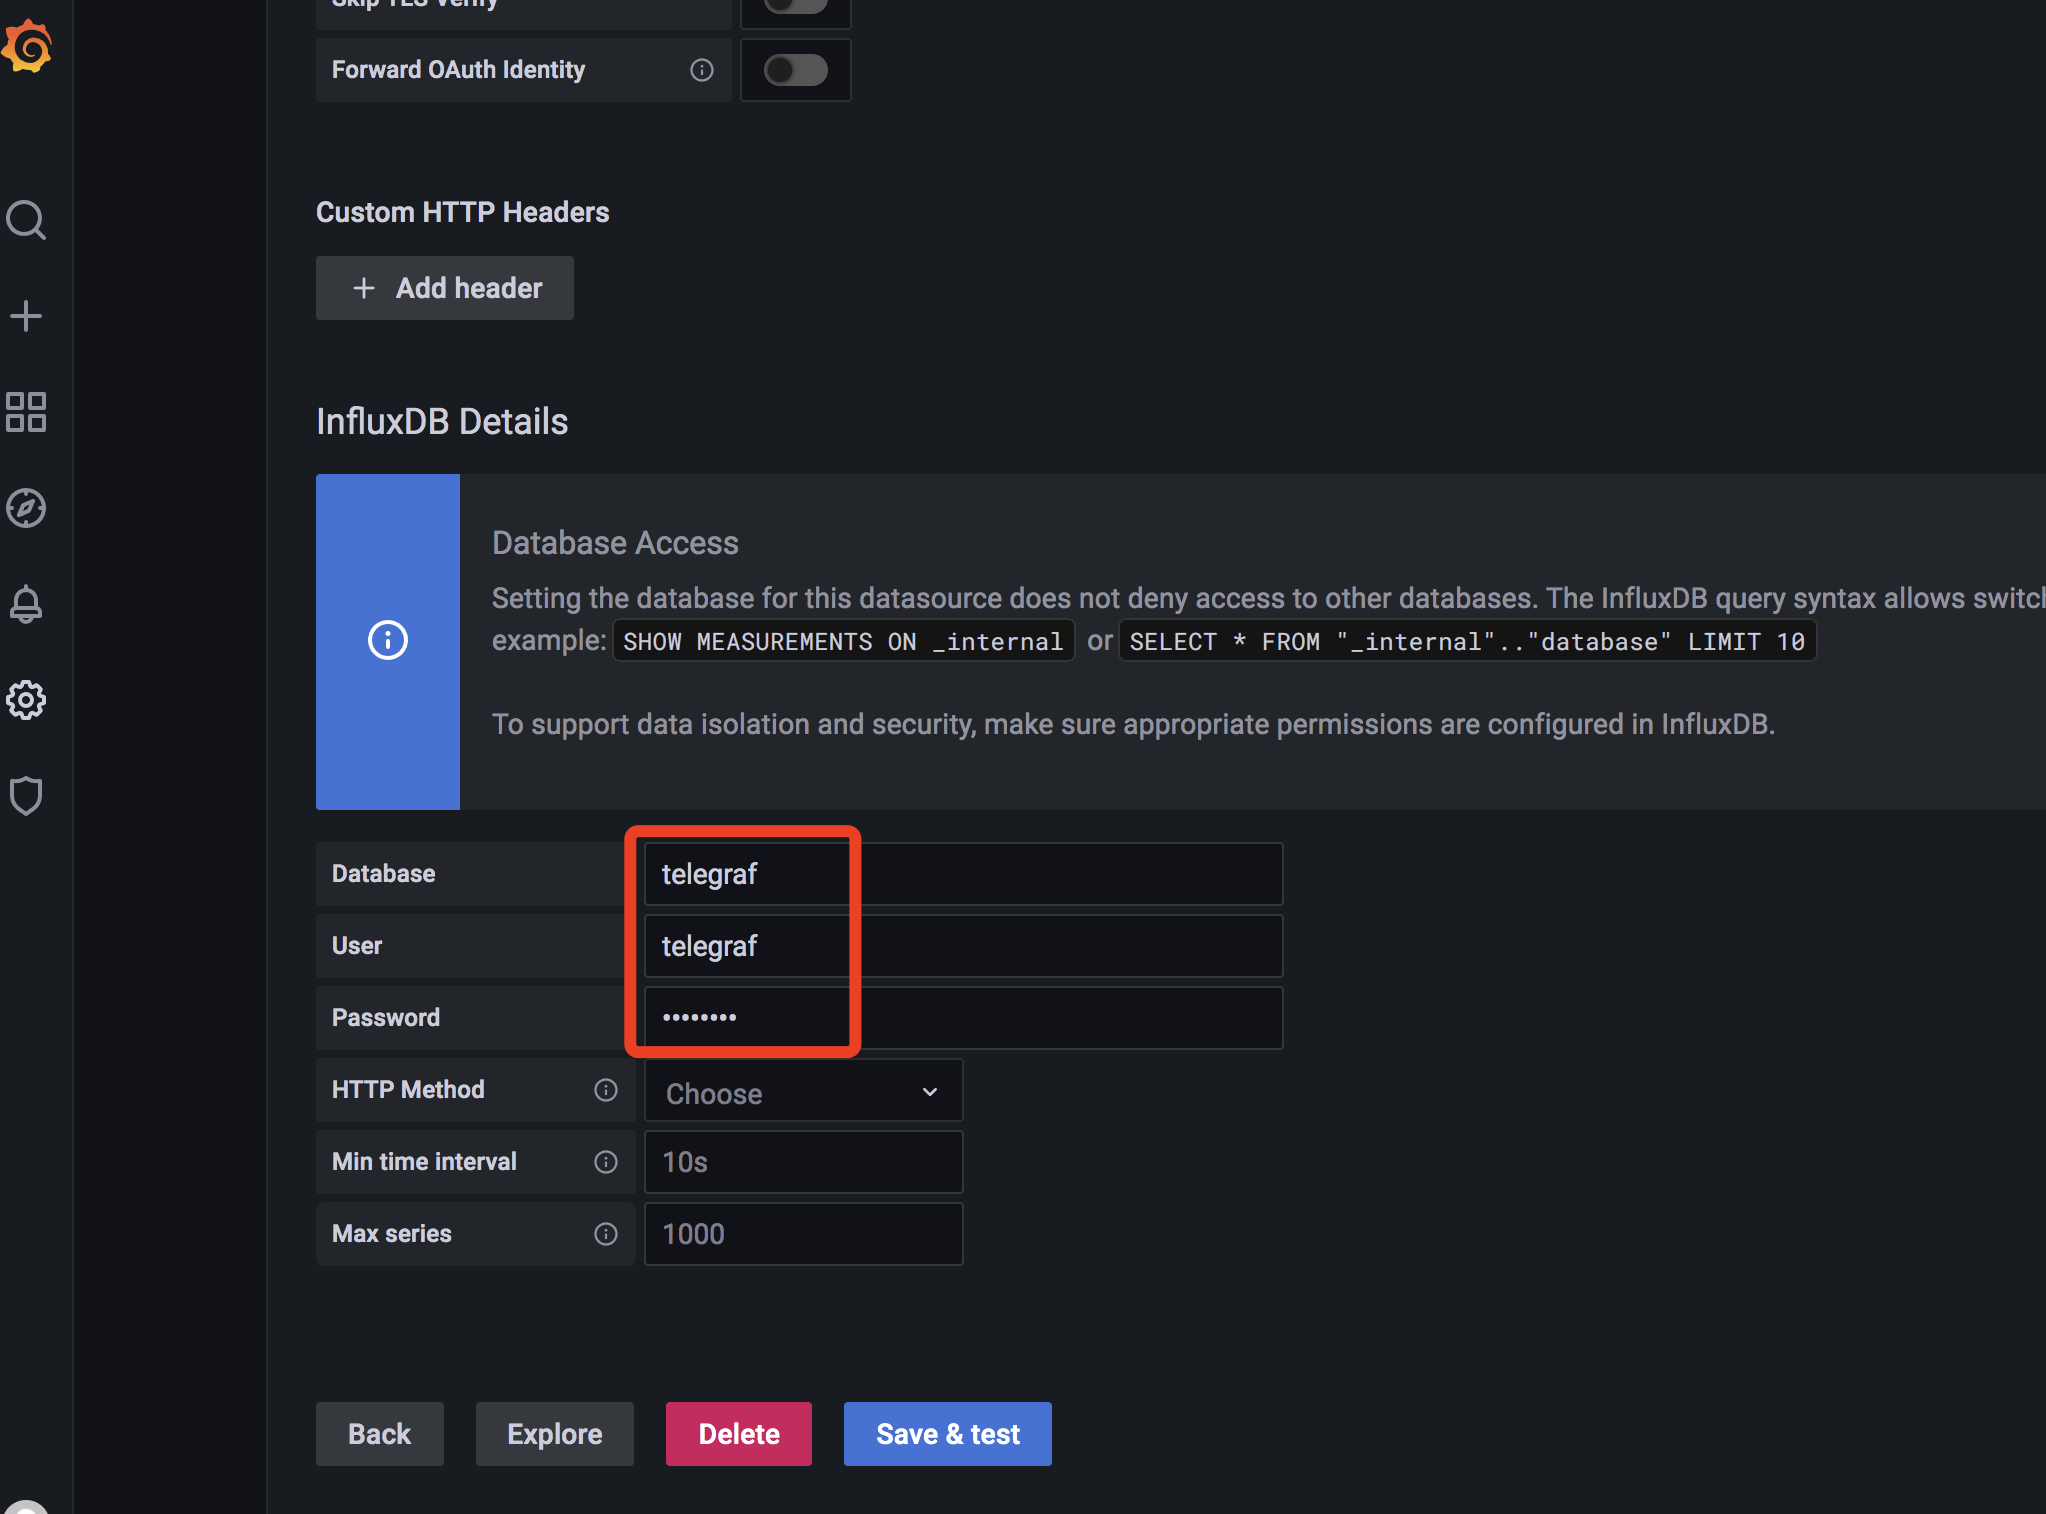The height and width of the screenshot is (1514, 2046).
Task: Click the Min time interval label
Action: 424,1162
